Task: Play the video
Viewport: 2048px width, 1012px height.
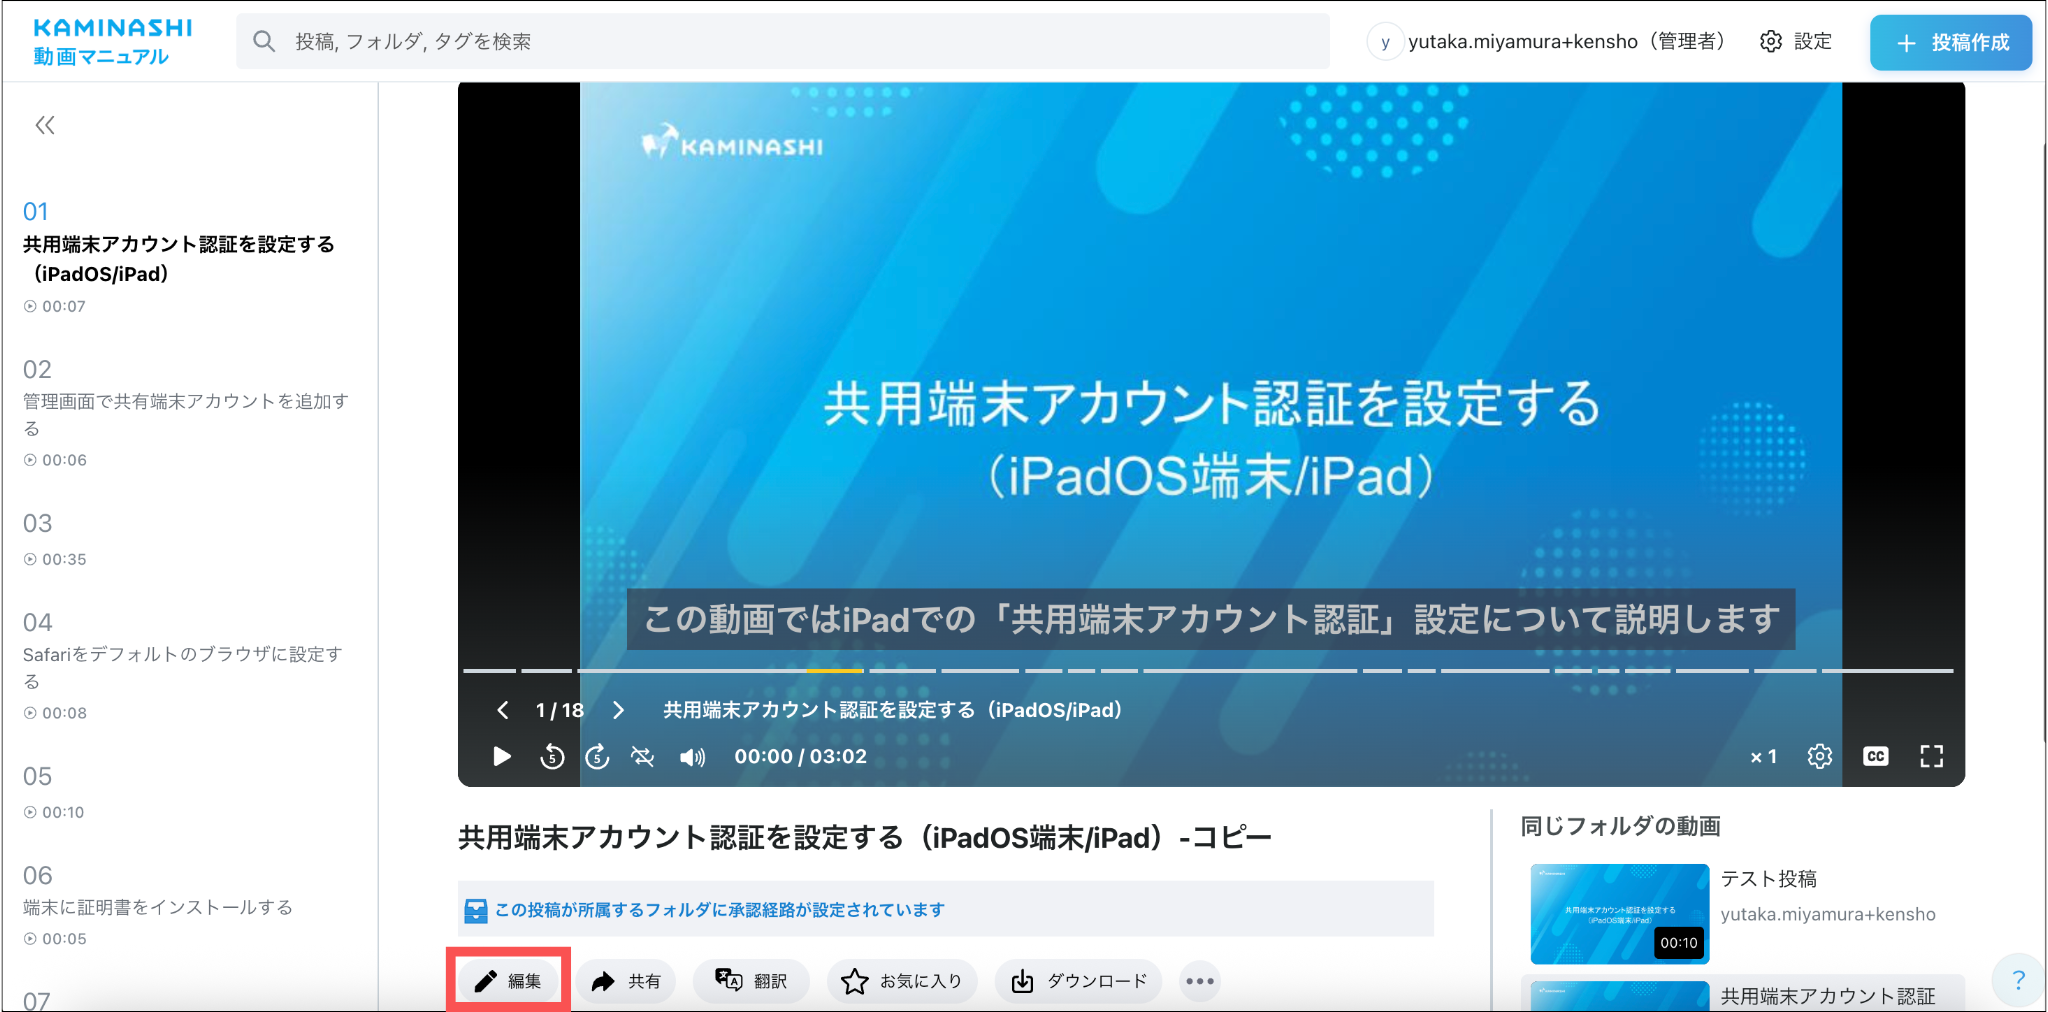Action: click(x=502, y=756)
